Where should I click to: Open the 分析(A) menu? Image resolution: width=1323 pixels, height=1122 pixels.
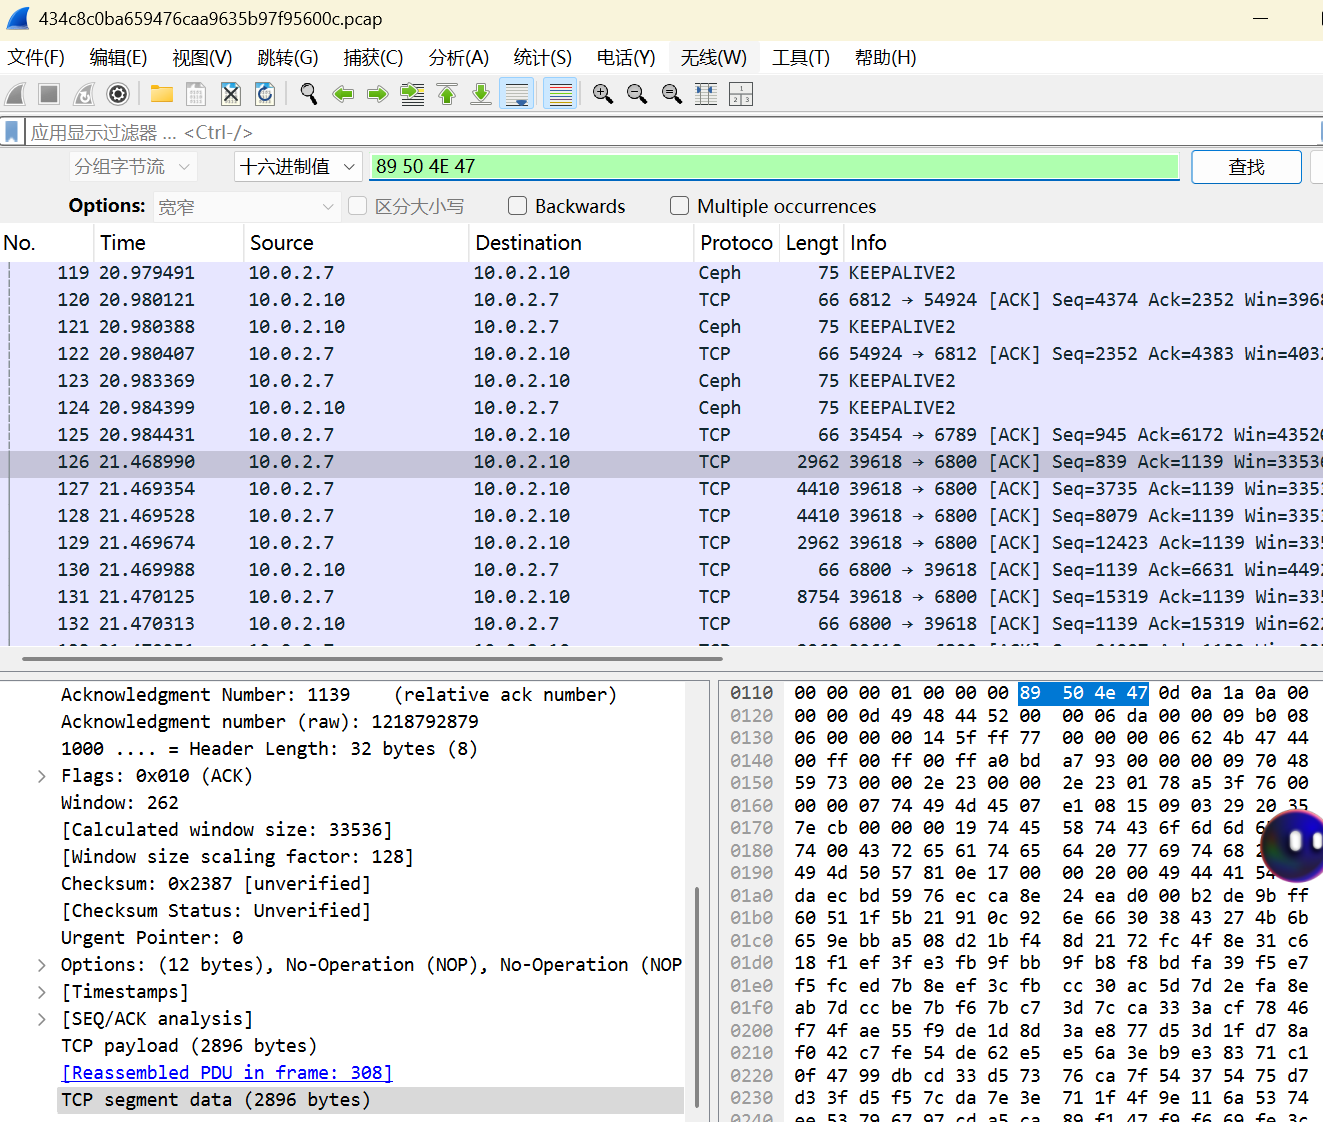click(458, 58)
